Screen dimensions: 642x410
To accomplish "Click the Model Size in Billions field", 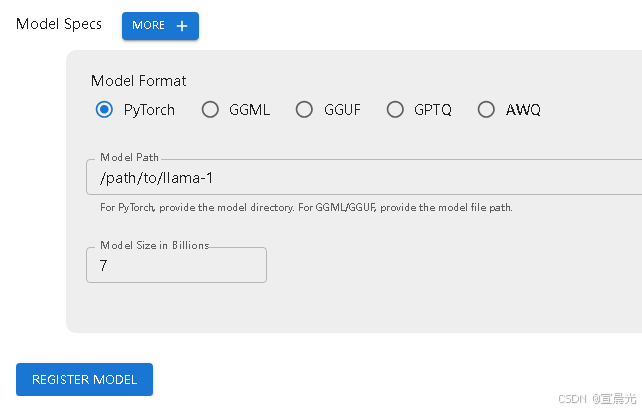I will 176,265.
